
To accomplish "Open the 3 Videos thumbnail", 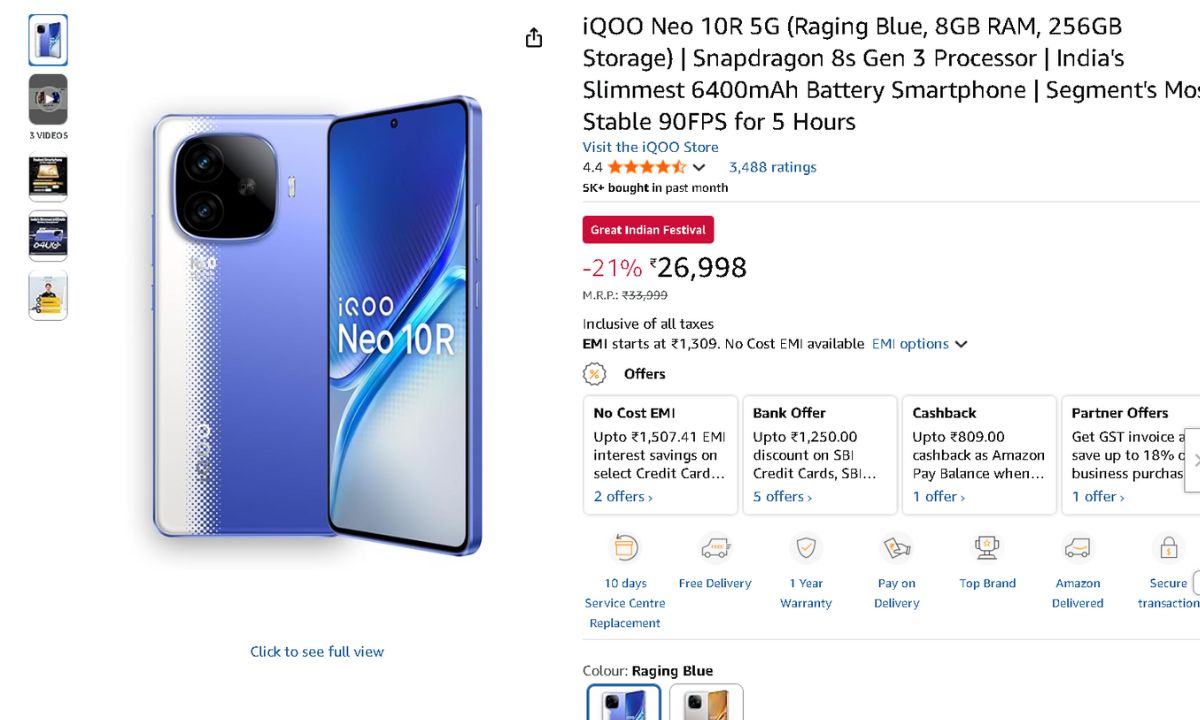I will (x=48, y=99).
